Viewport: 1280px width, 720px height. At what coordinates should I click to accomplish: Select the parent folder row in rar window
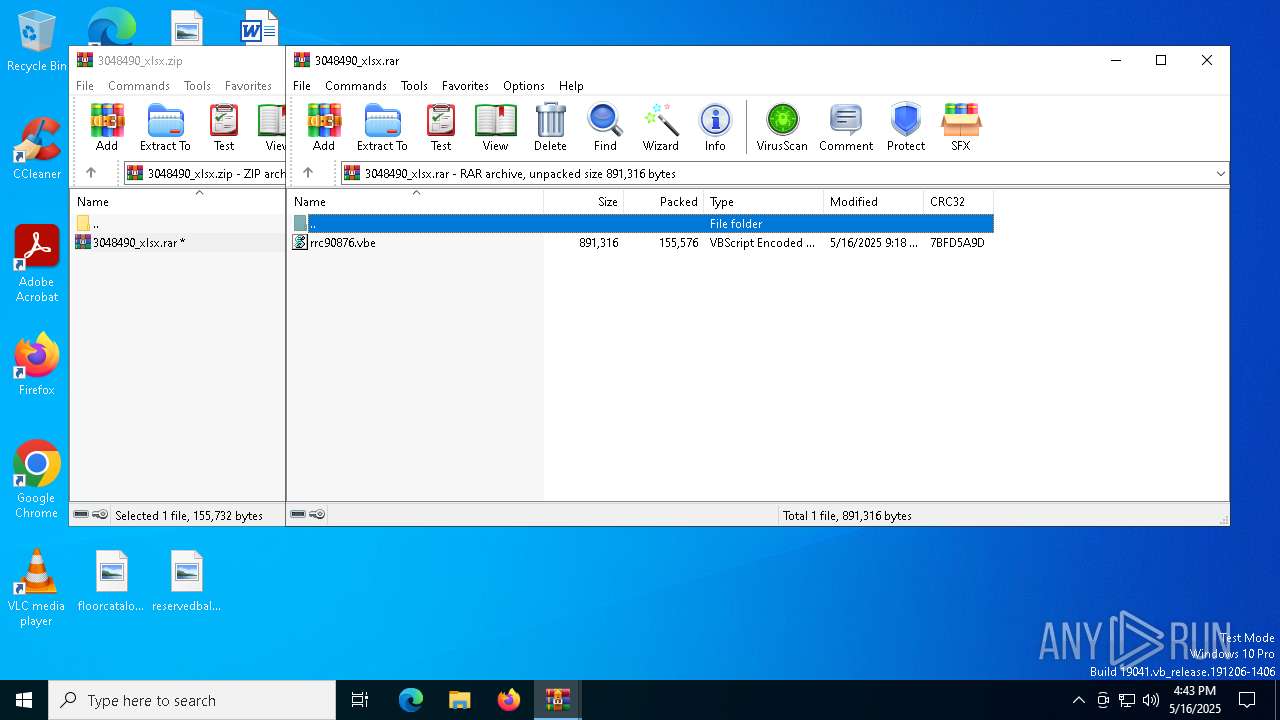click(x=642, y=224)
